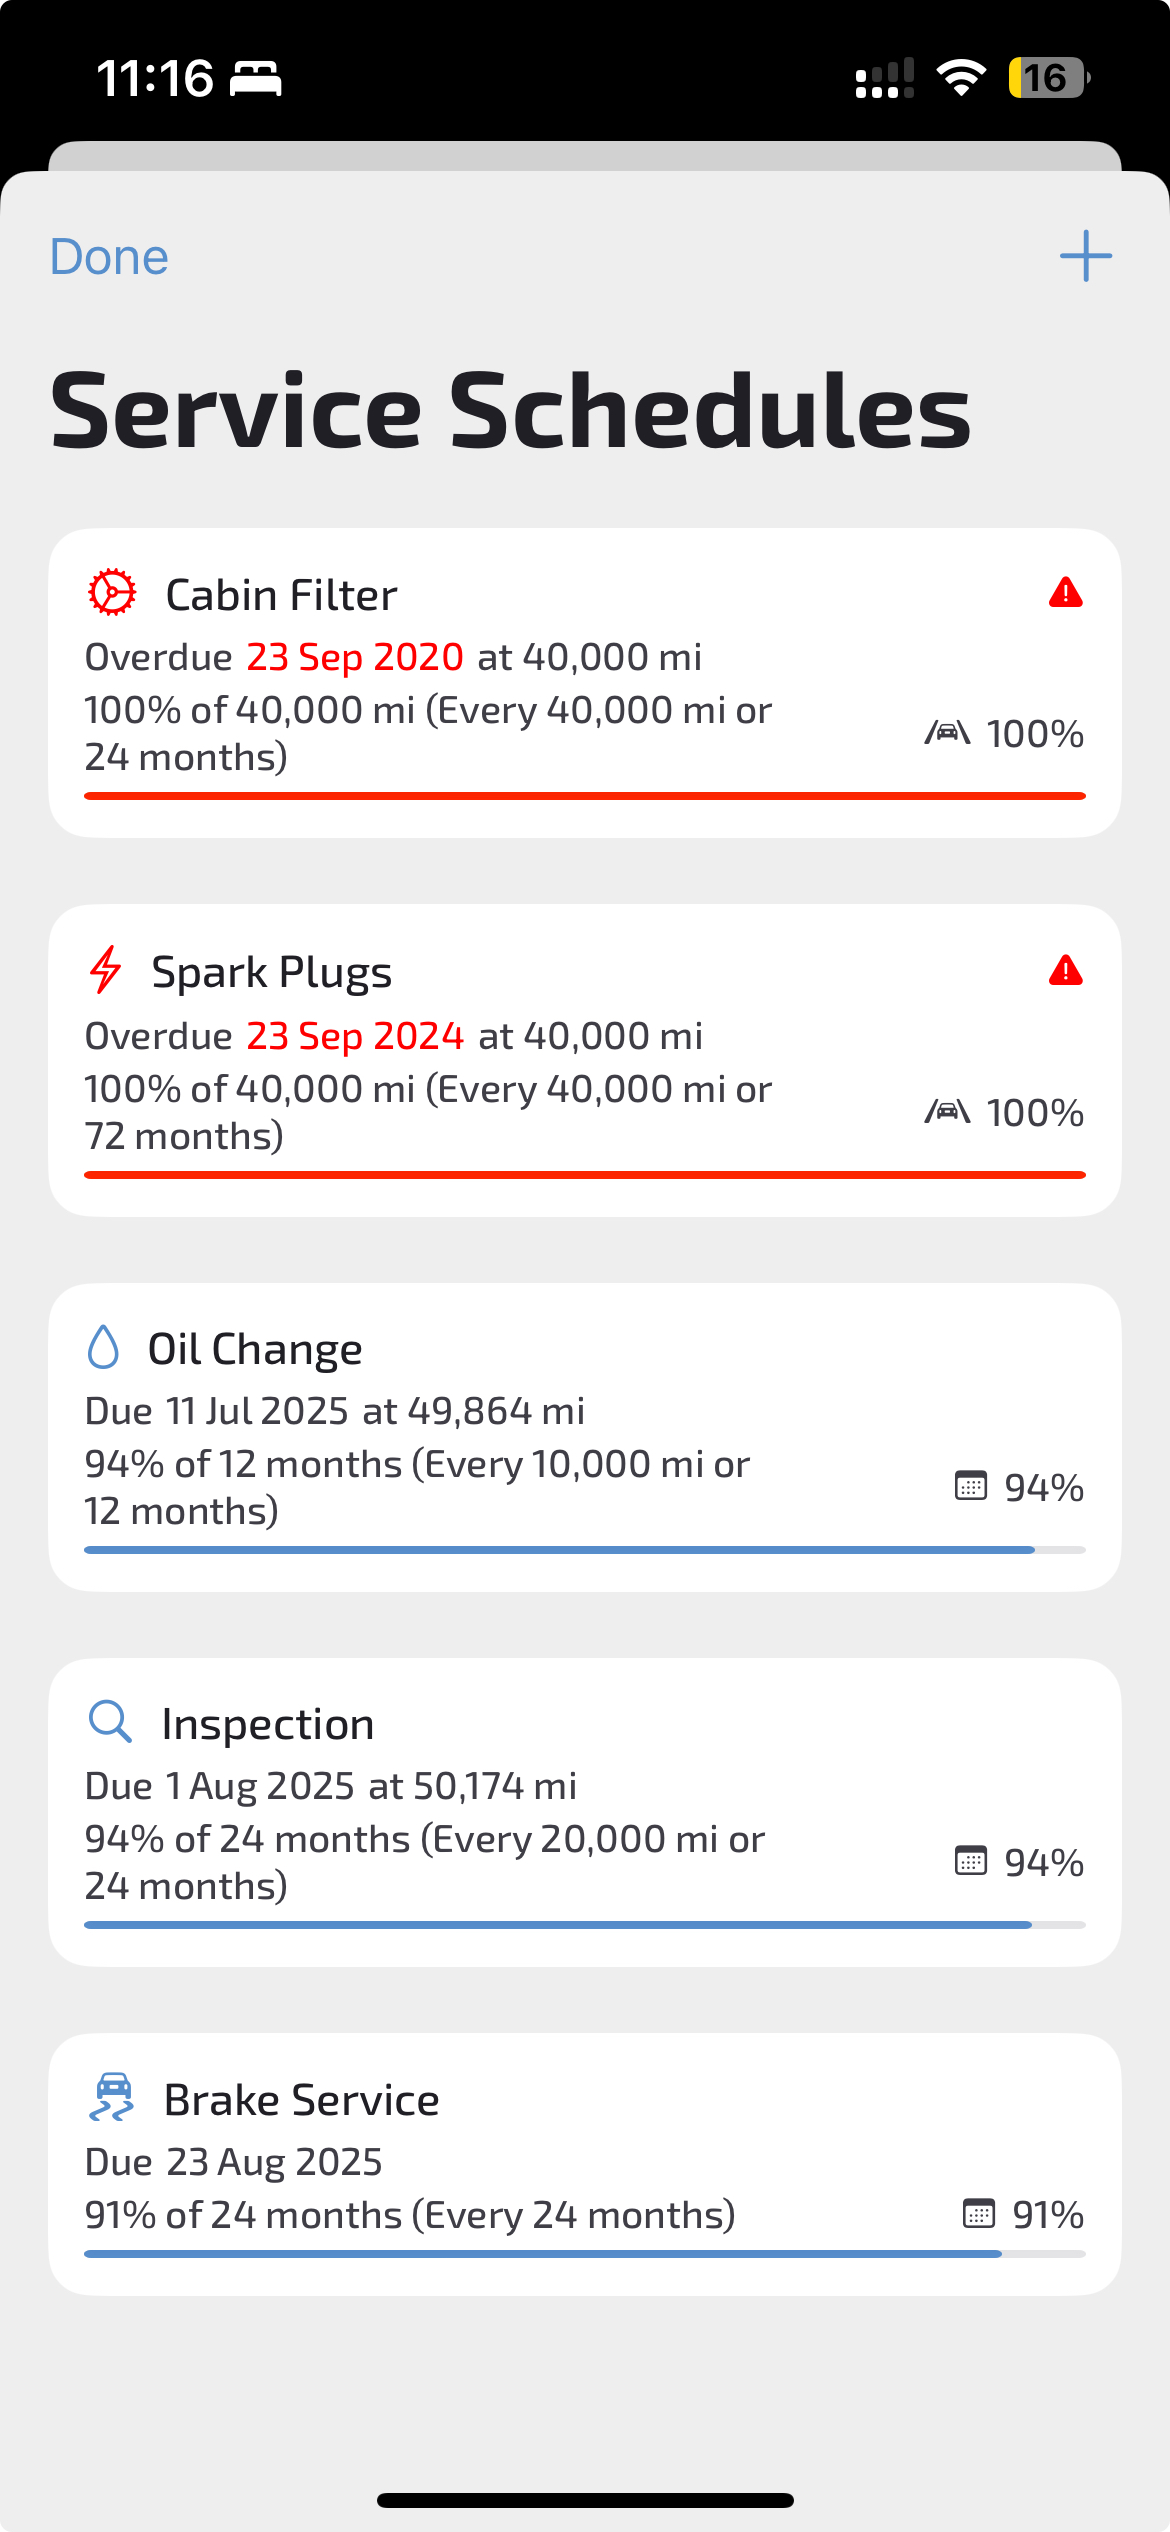Click the Cabin Filter gear icon
The width and height of the screenshot is (1170, 2532).
pos(112,593)
